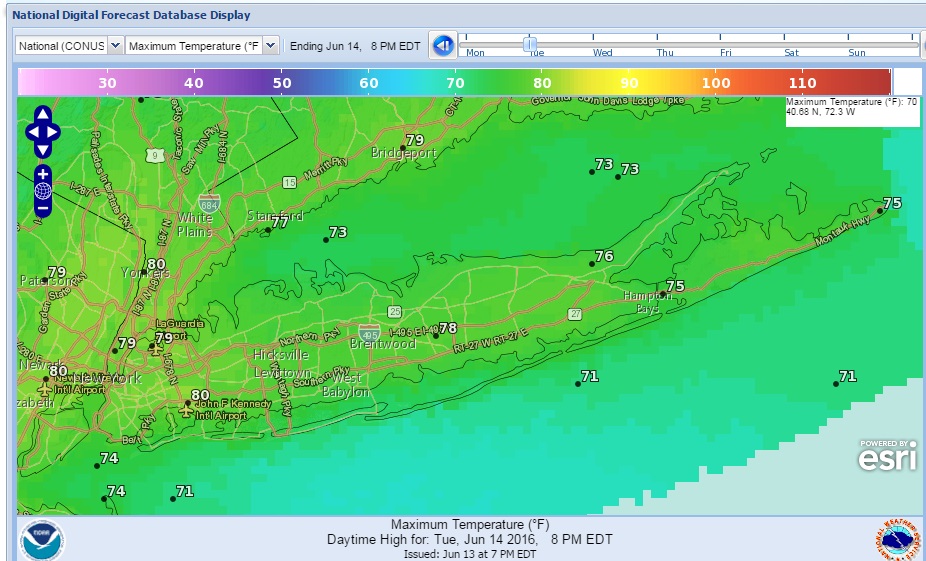The height and width of the screenshot is (561, 926).
Task: Click the Bridgeport 79 temperature point
Action: (x=403, y=147)
